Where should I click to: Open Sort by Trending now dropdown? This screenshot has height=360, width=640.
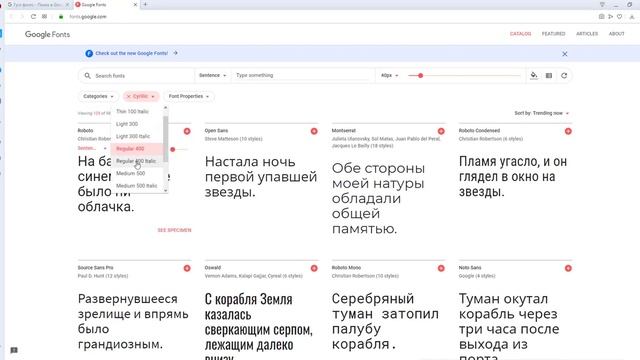(542, 113)
